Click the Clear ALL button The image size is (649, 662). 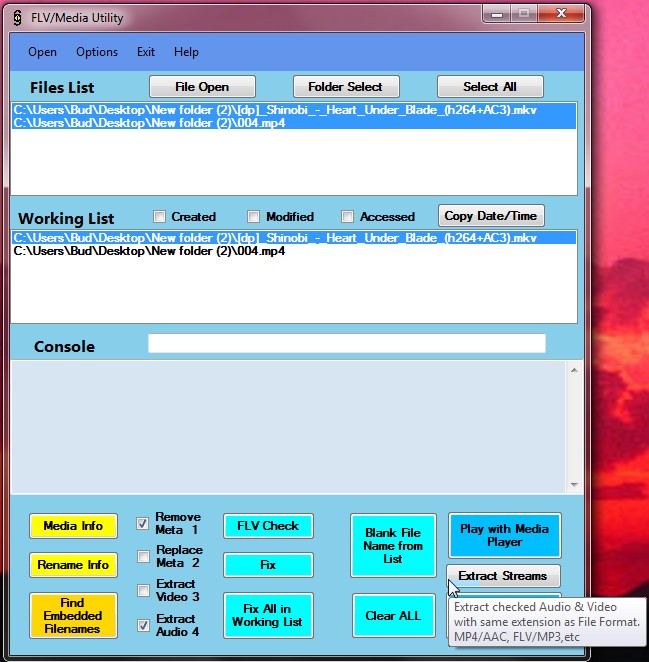pyautogui.click(x=393, y=616)
